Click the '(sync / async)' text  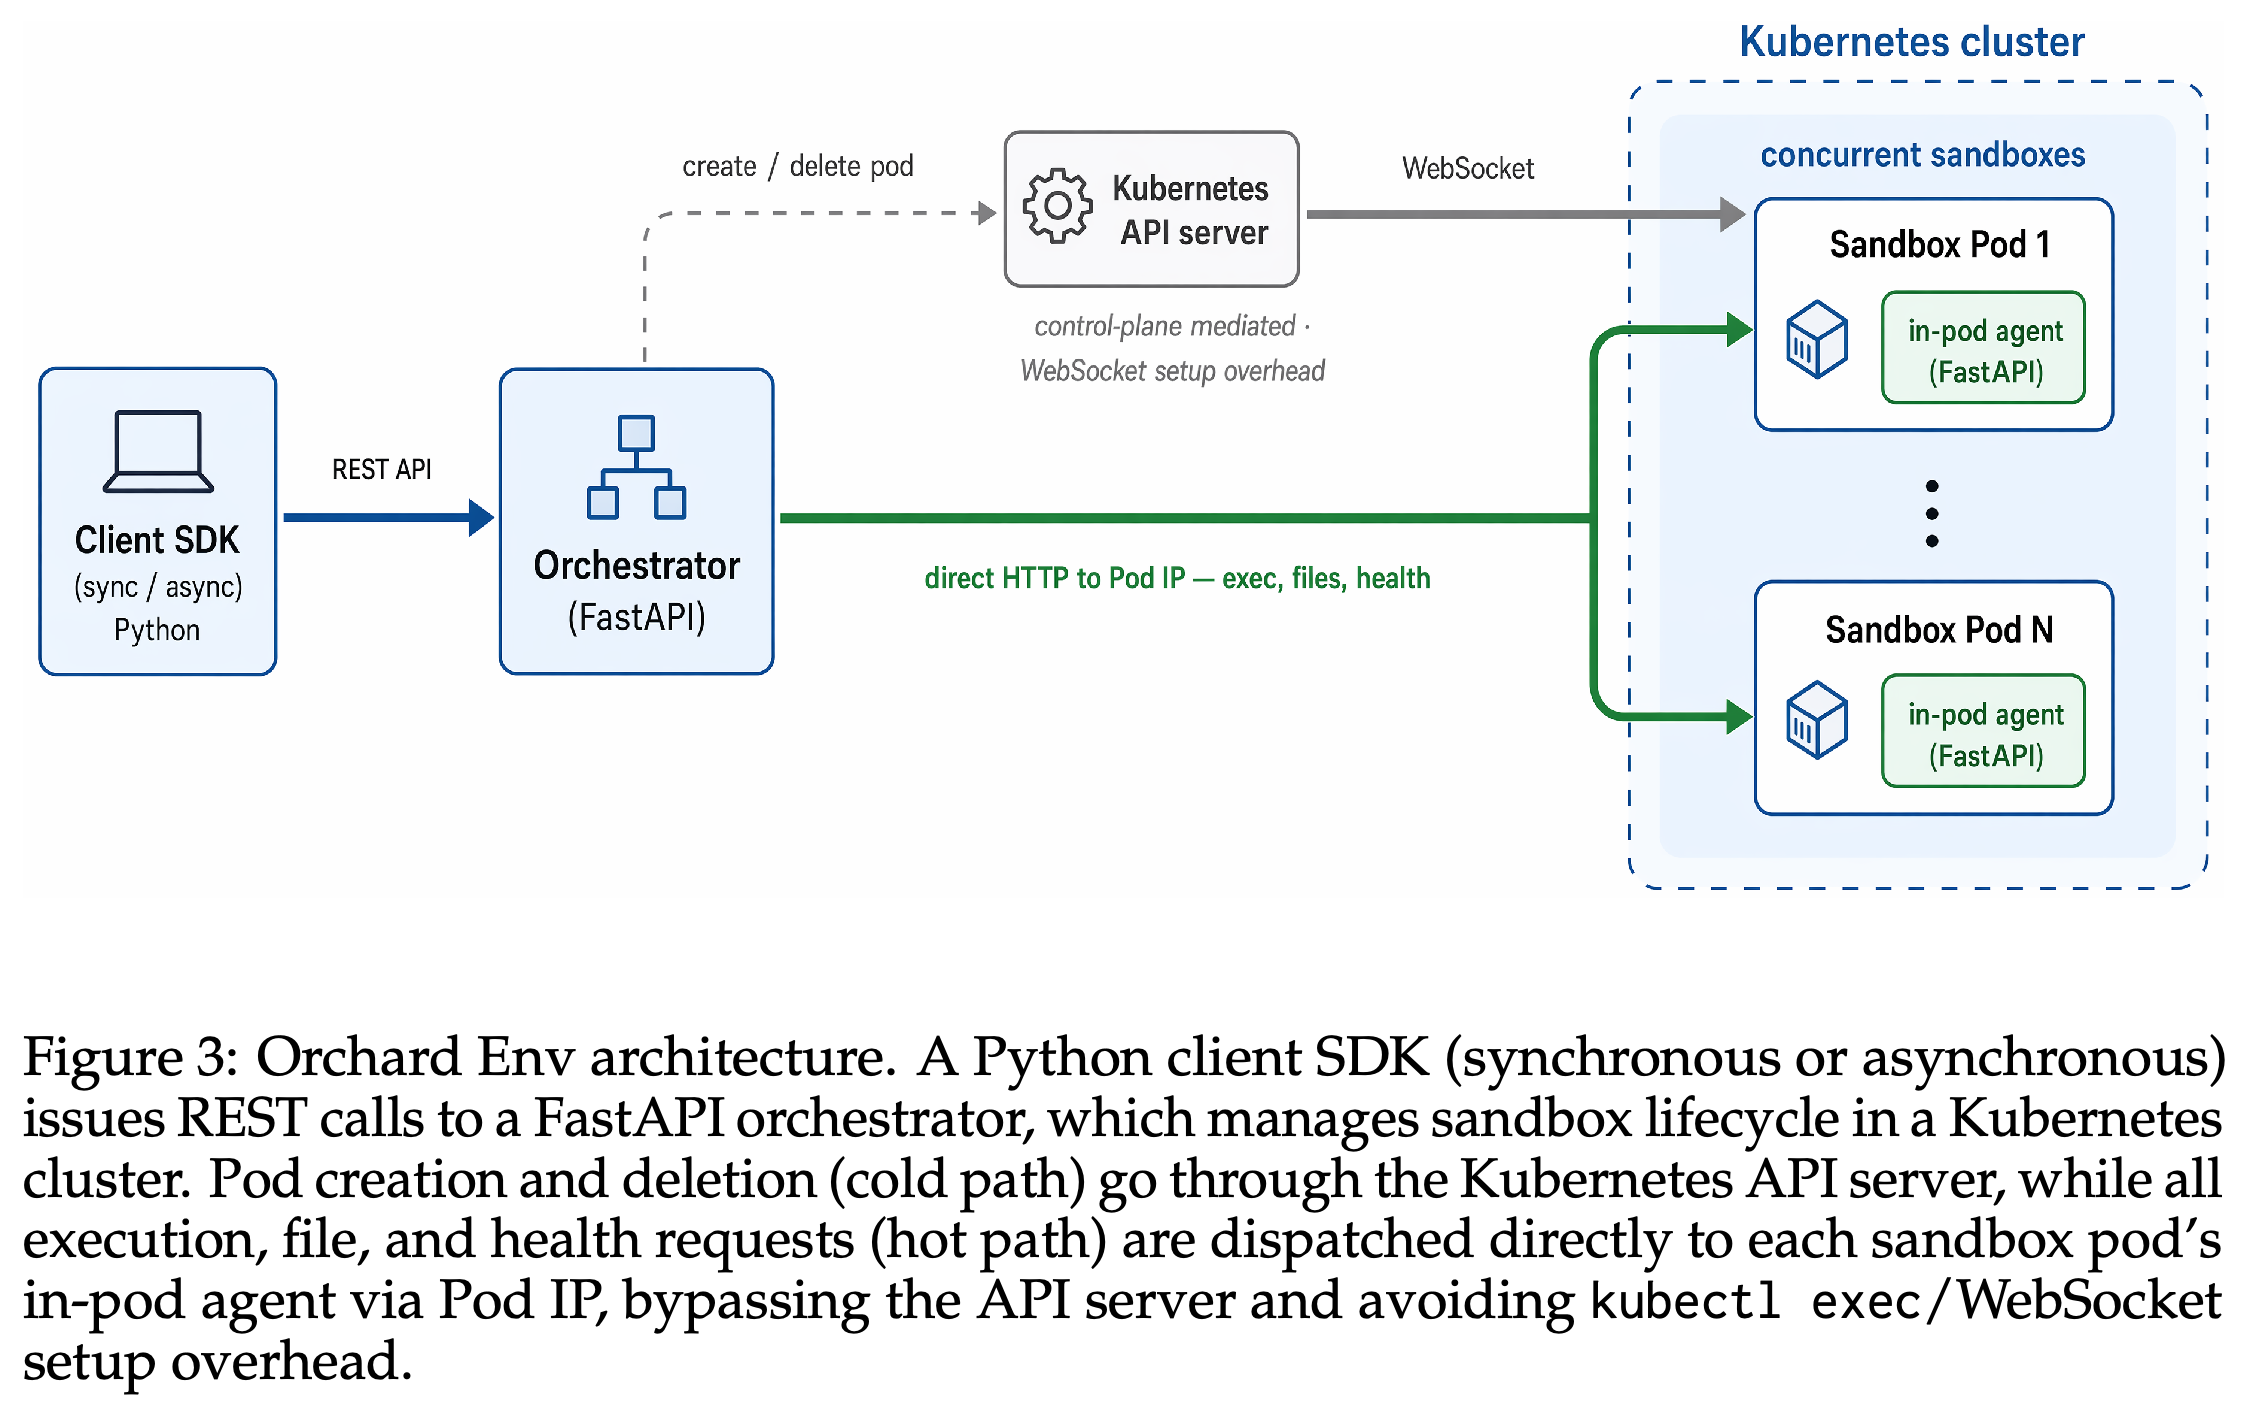tap(158, 586)
